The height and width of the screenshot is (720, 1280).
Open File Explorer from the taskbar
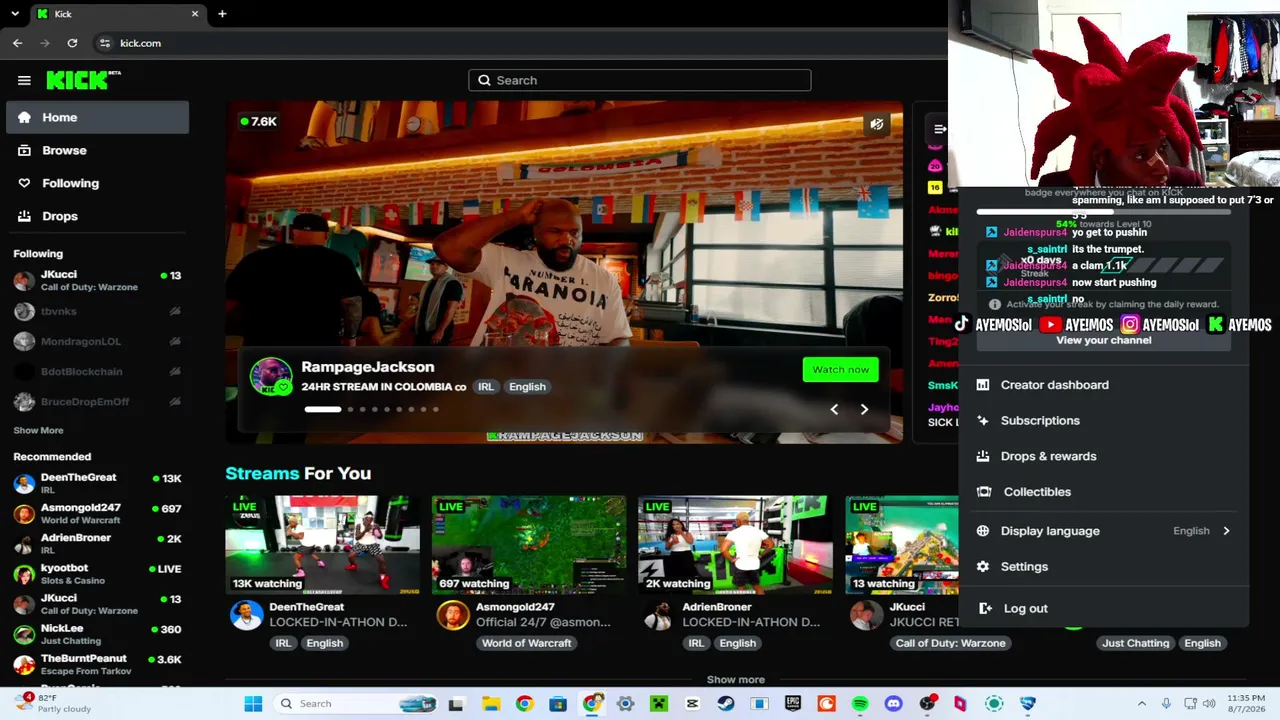click(491, 704)
